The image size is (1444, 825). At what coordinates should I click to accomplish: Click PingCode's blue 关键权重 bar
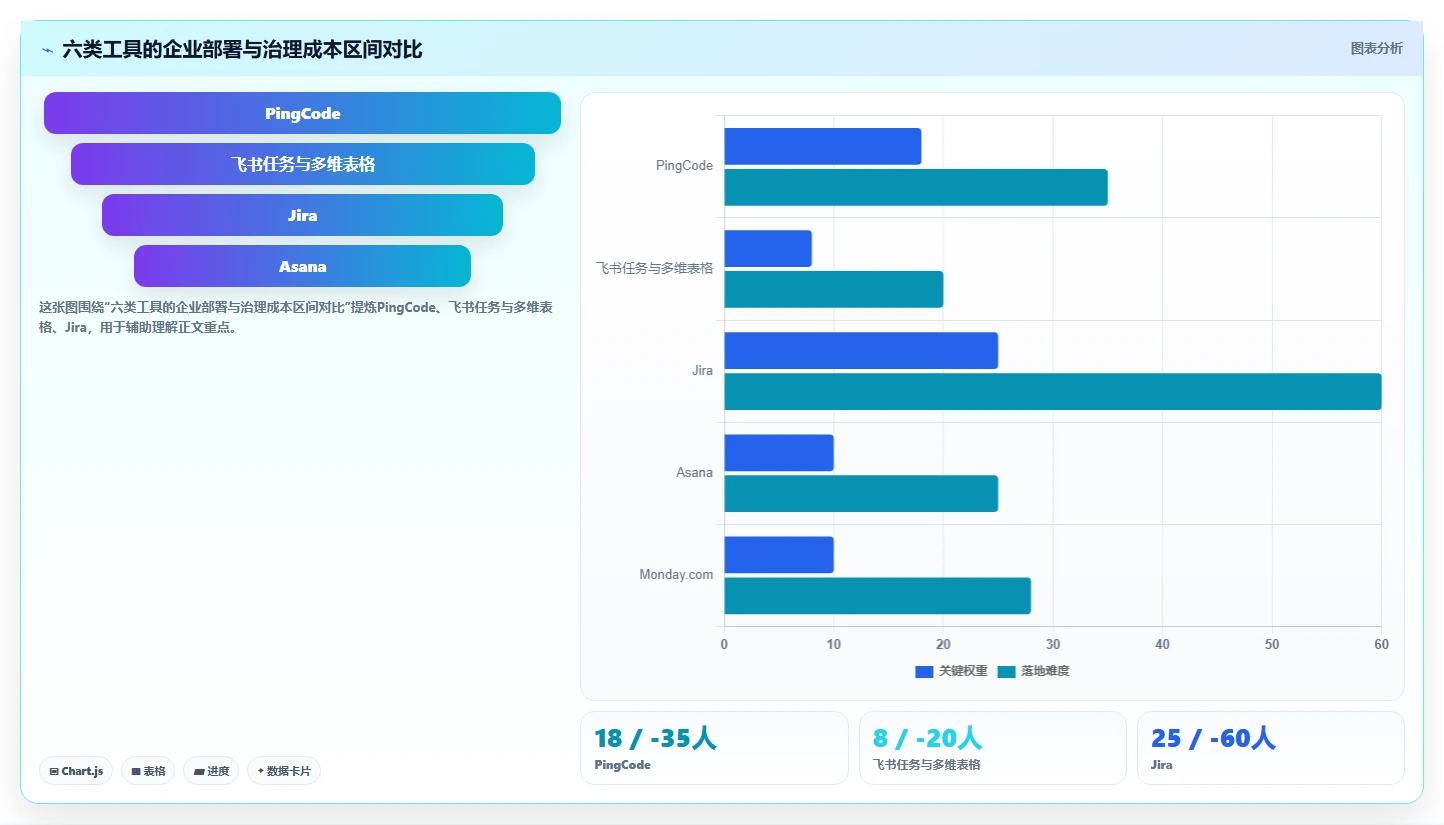click(822, 146)
